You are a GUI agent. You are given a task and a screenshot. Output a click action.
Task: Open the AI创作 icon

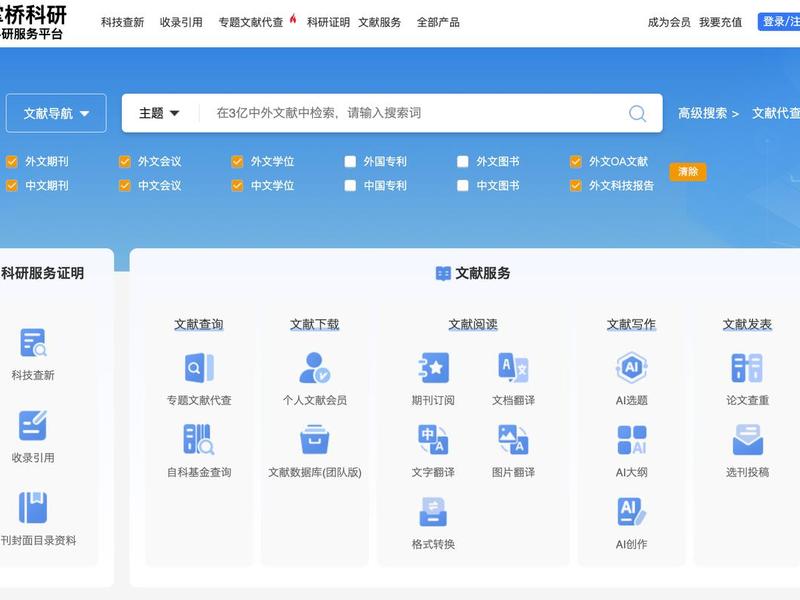[x=632, y=511]
